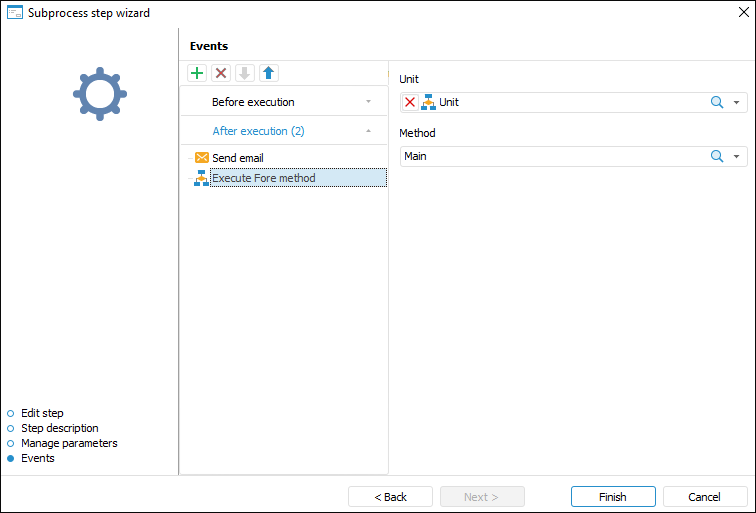Select the Send email event item
Screen dimensions: 756x513
coord(238,158)
